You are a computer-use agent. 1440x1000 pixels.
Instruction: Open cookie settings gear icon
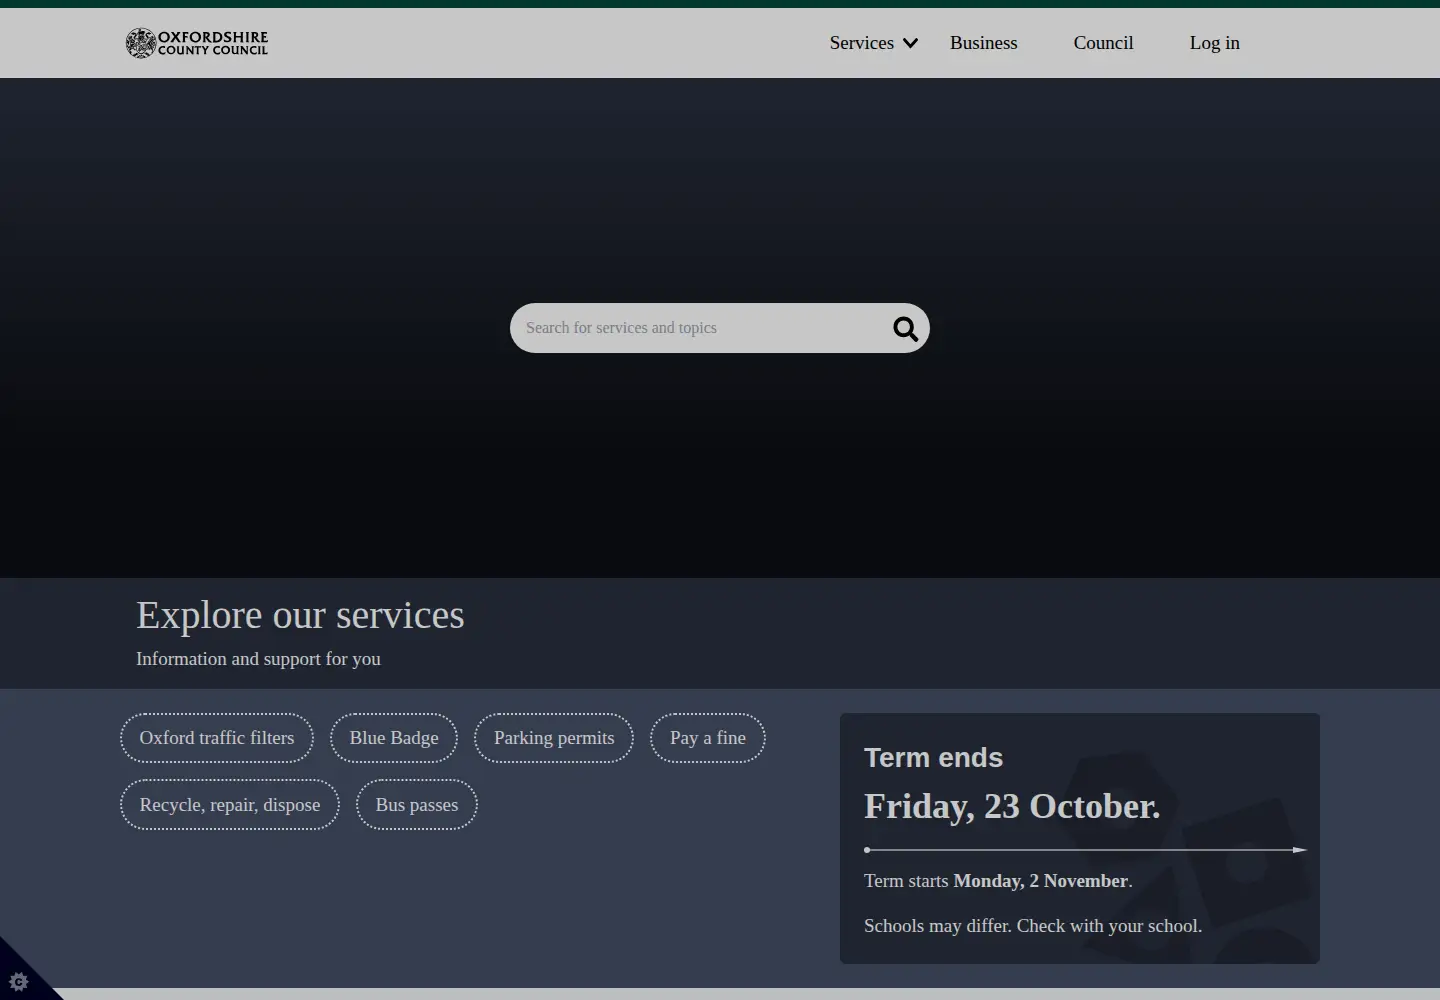pyautogui.click(x=19, y=981)
